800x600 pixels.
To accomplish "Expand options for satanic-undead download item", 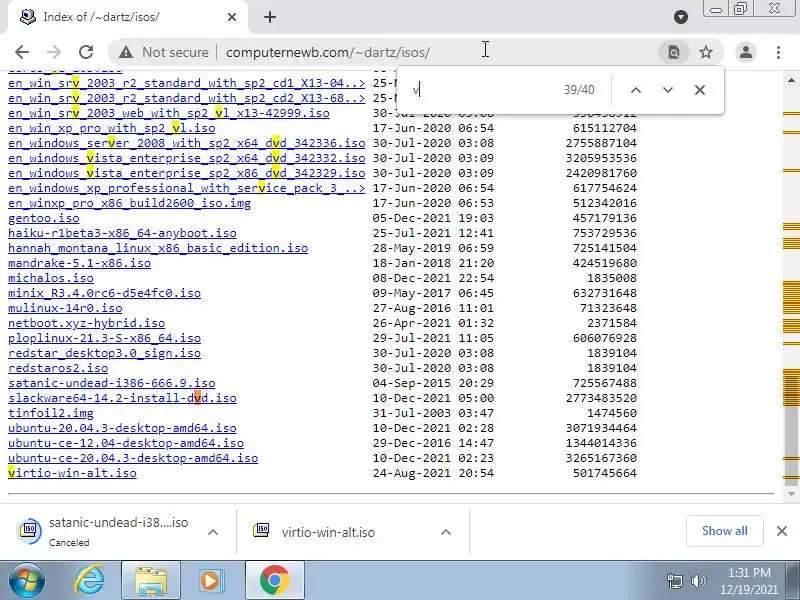I will (213, 532).
